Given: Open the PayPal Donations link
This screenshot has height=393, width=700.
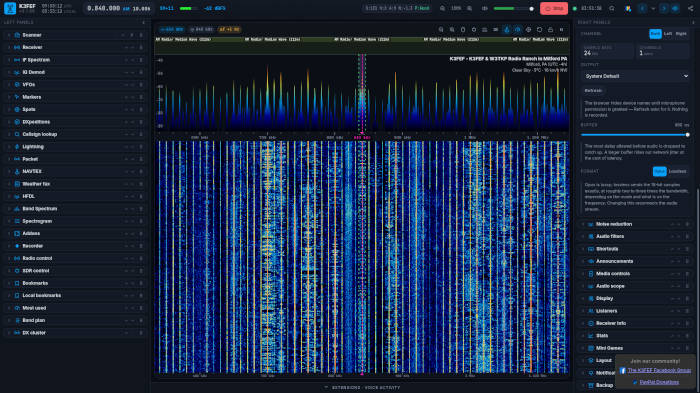Looking at the screenshot, I should point(659,382).
